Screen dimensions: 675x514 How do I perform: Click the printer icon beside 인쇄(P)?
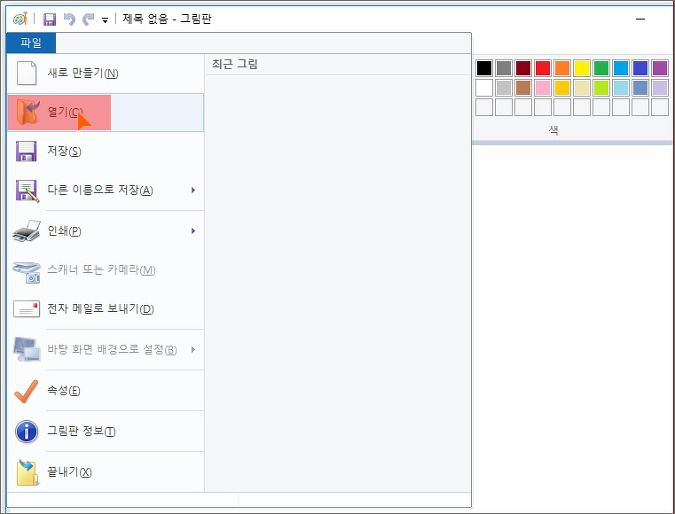(27, 231)
